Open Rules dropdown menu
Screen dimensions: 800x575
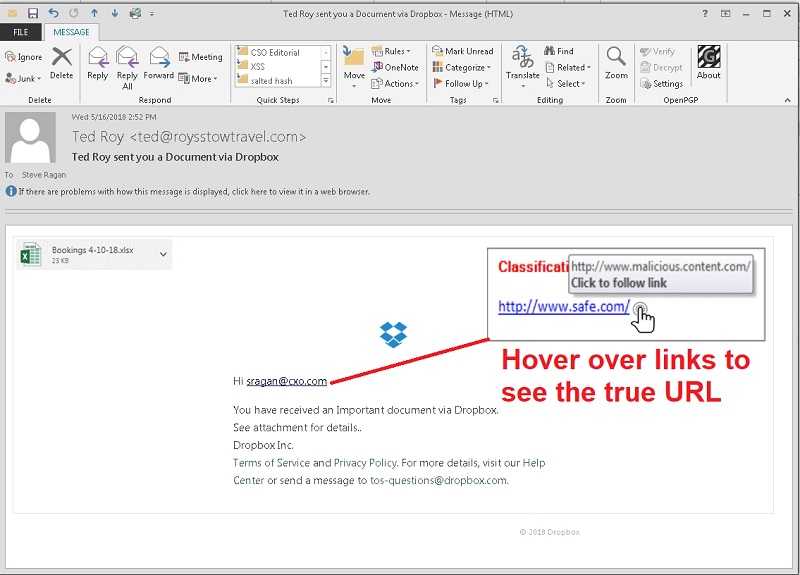(x=391, y=51)
